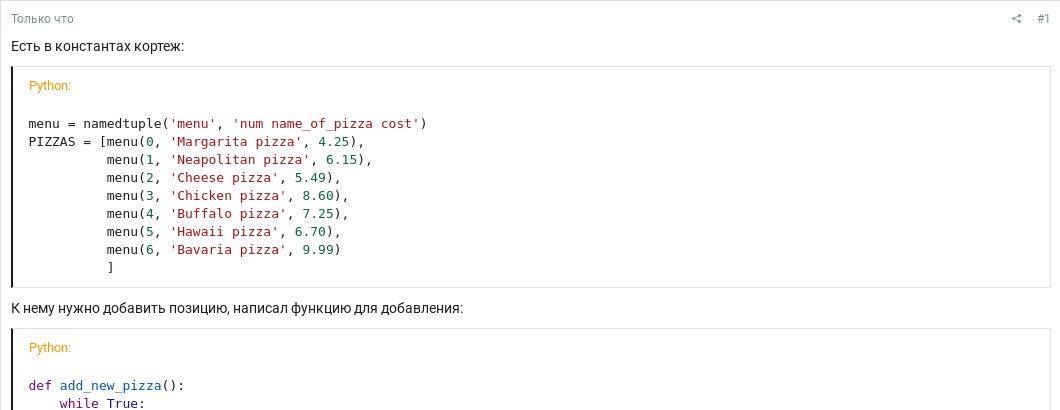Click the share post icon

pyautogui.click(x=1017, y=19)
